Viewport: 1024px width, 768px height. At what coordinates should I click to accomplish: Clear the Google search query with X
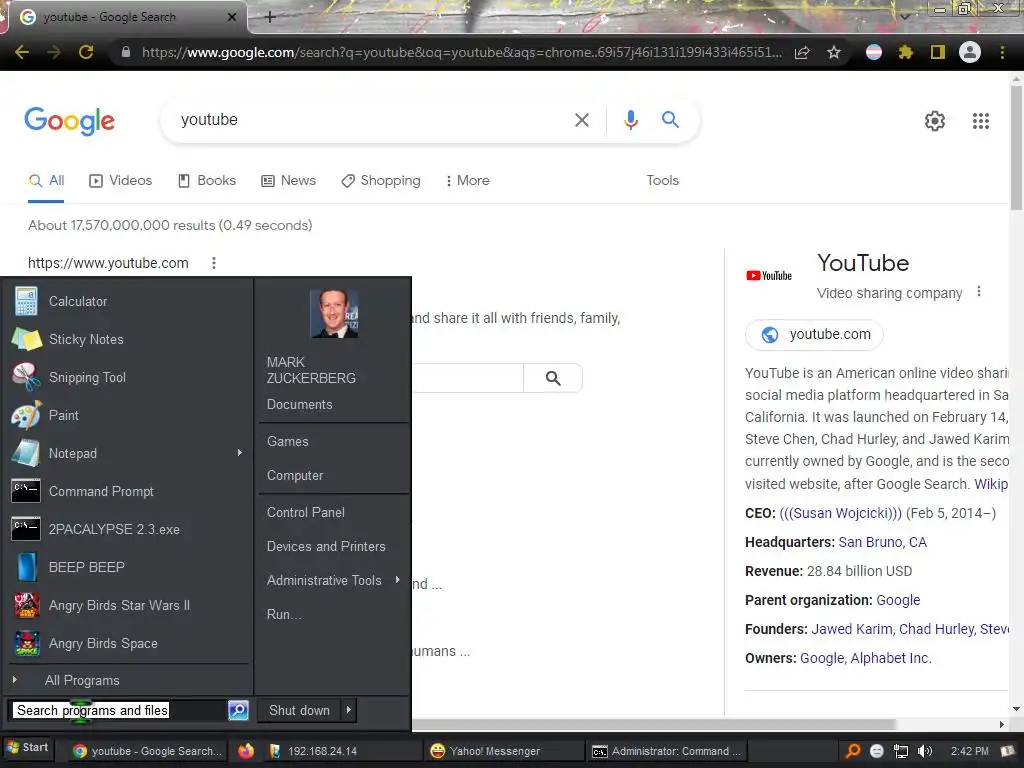(x=581, y=120)
